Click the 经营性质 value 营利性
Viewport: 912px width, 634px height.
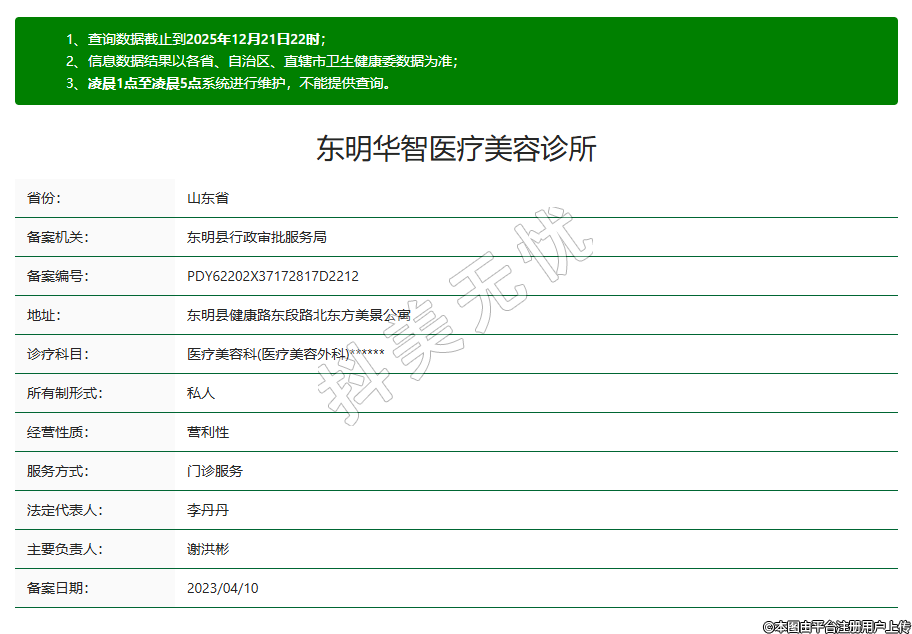point(208,432)
